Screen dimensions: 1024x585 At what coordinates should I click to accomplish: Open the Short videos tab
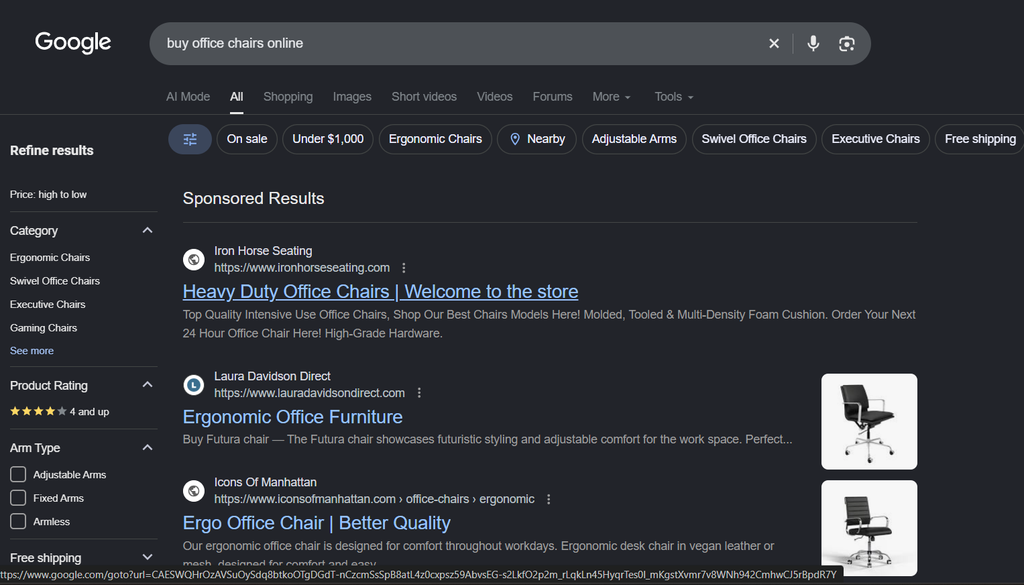pyautogui.click(x=424, y=97)
